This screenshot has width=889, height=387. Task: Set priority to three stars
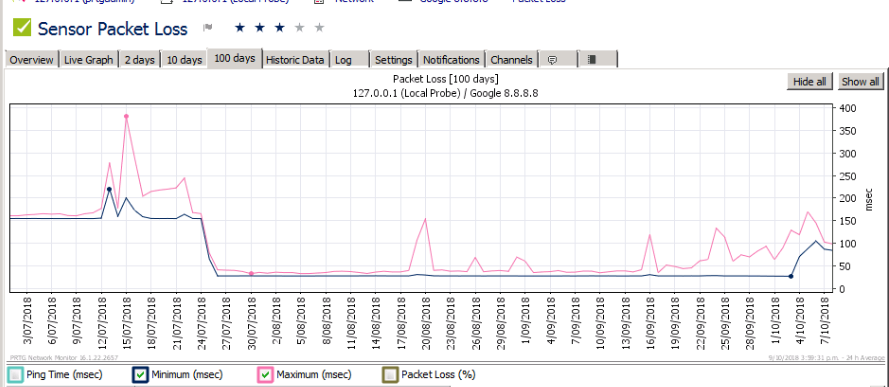pos(280,27)
